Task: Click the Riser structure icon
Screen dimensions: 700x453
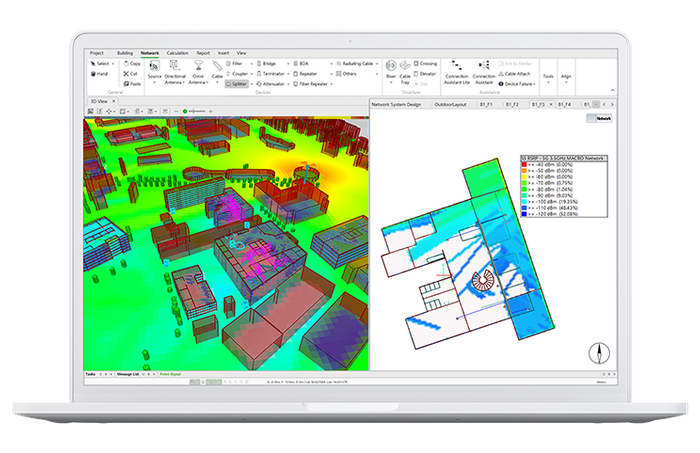Action: click(391, 66)
